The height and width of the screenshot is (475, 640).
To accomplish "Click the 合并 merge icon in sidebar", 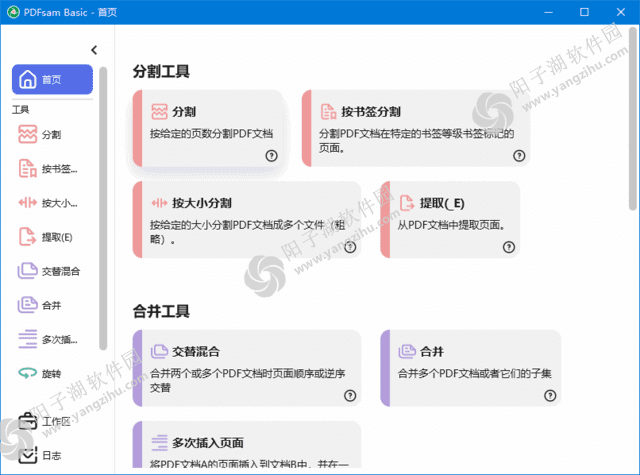I will [x=27, y=305].
